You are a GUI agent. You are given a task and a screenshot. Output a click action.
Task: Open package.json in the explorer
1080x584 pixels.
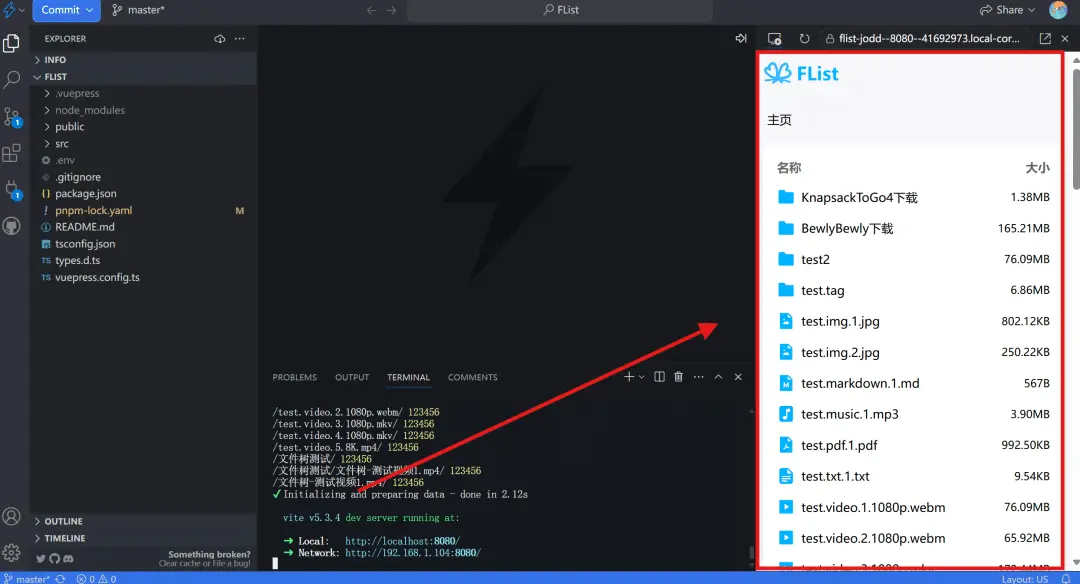(85, 194)
